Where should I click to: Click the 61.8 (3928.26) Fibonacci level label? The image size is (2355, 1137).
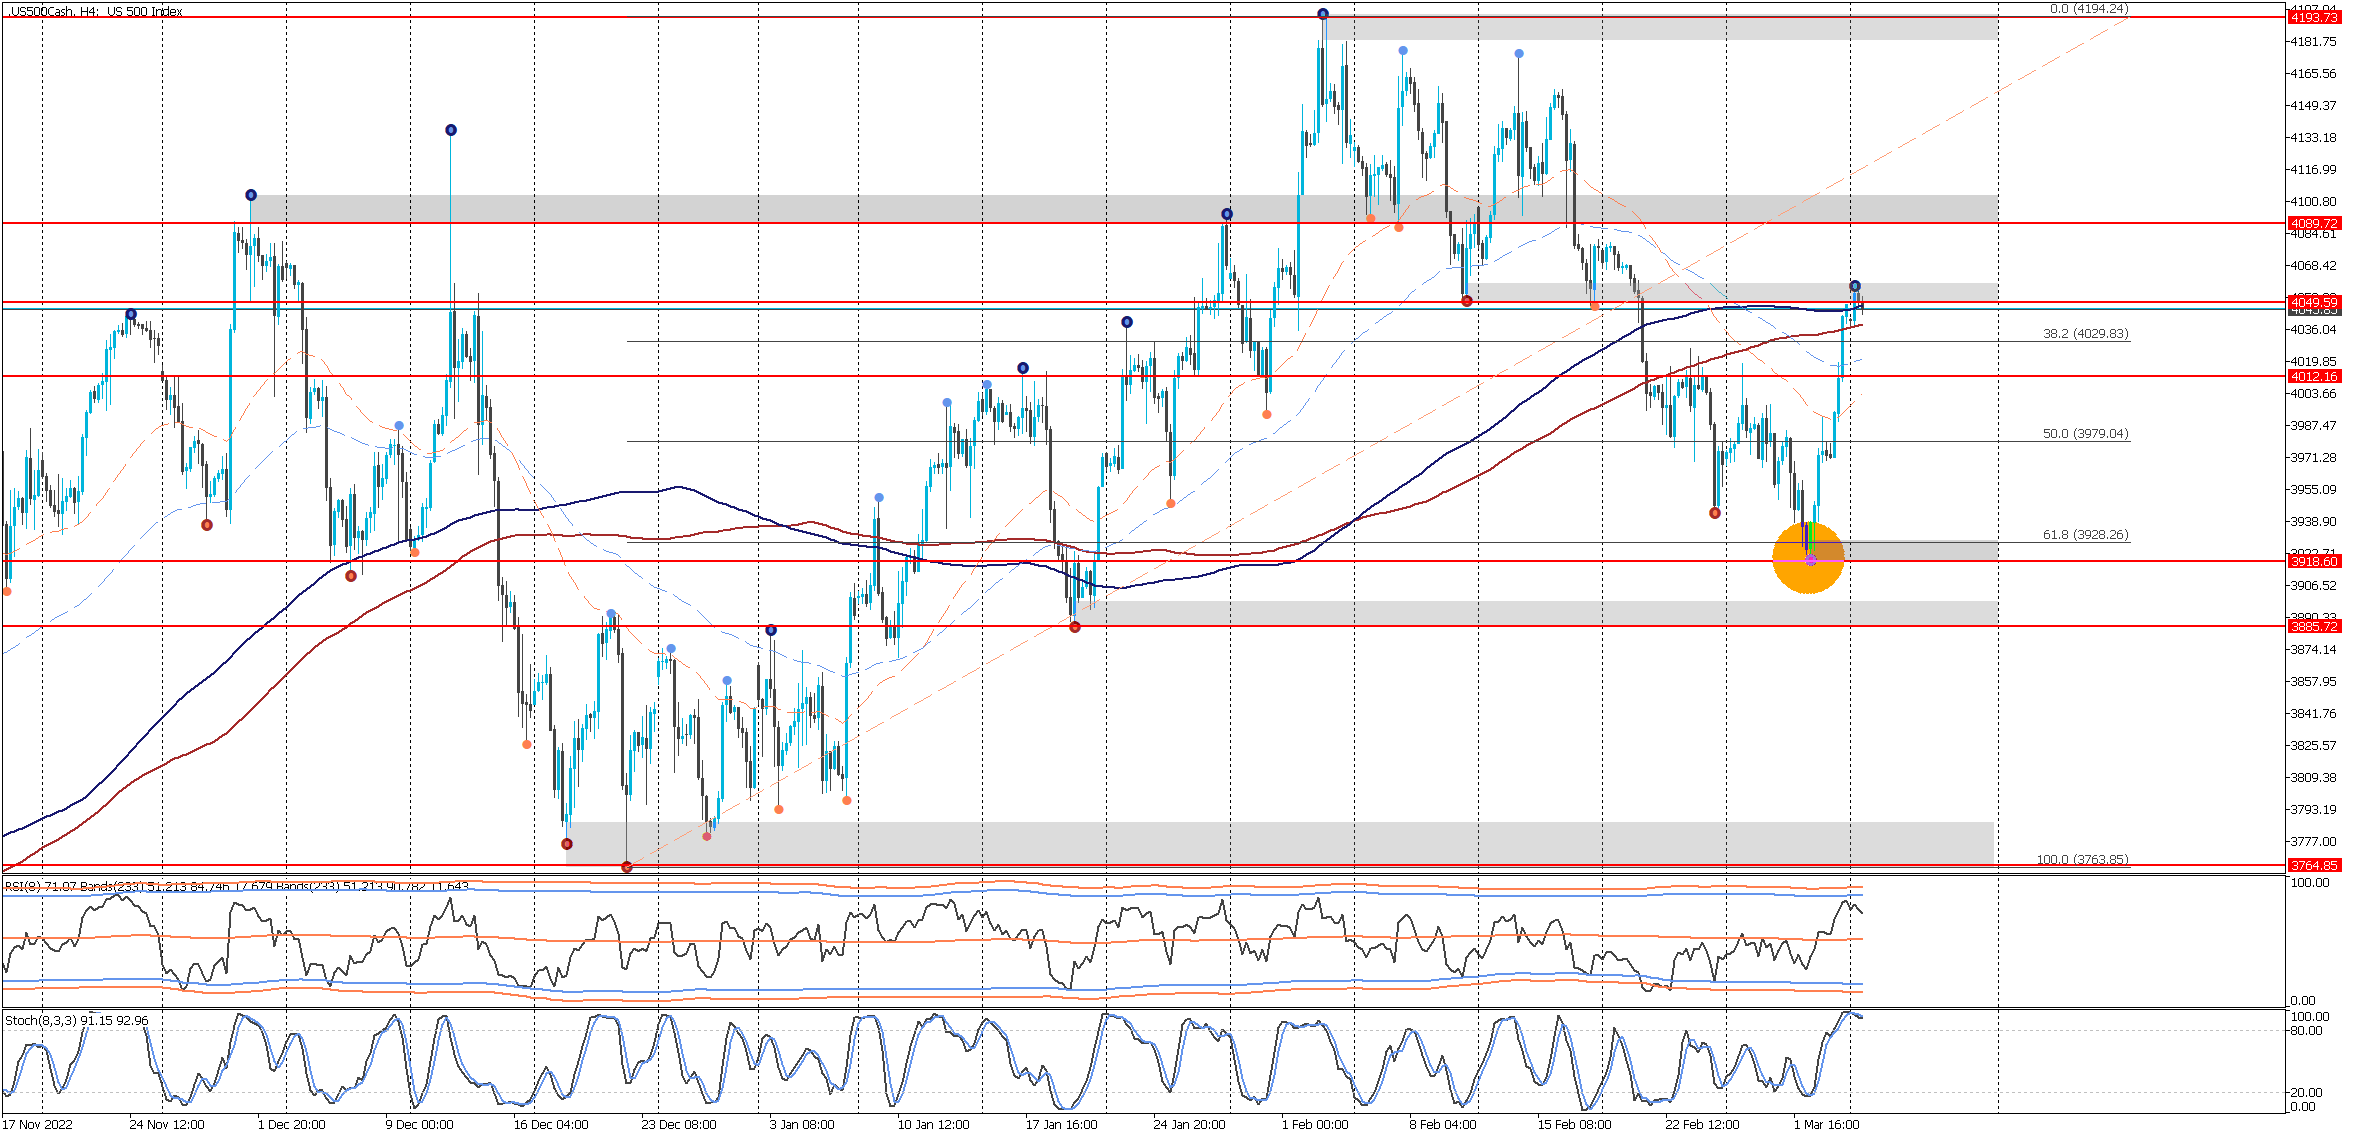point(2085,535)
